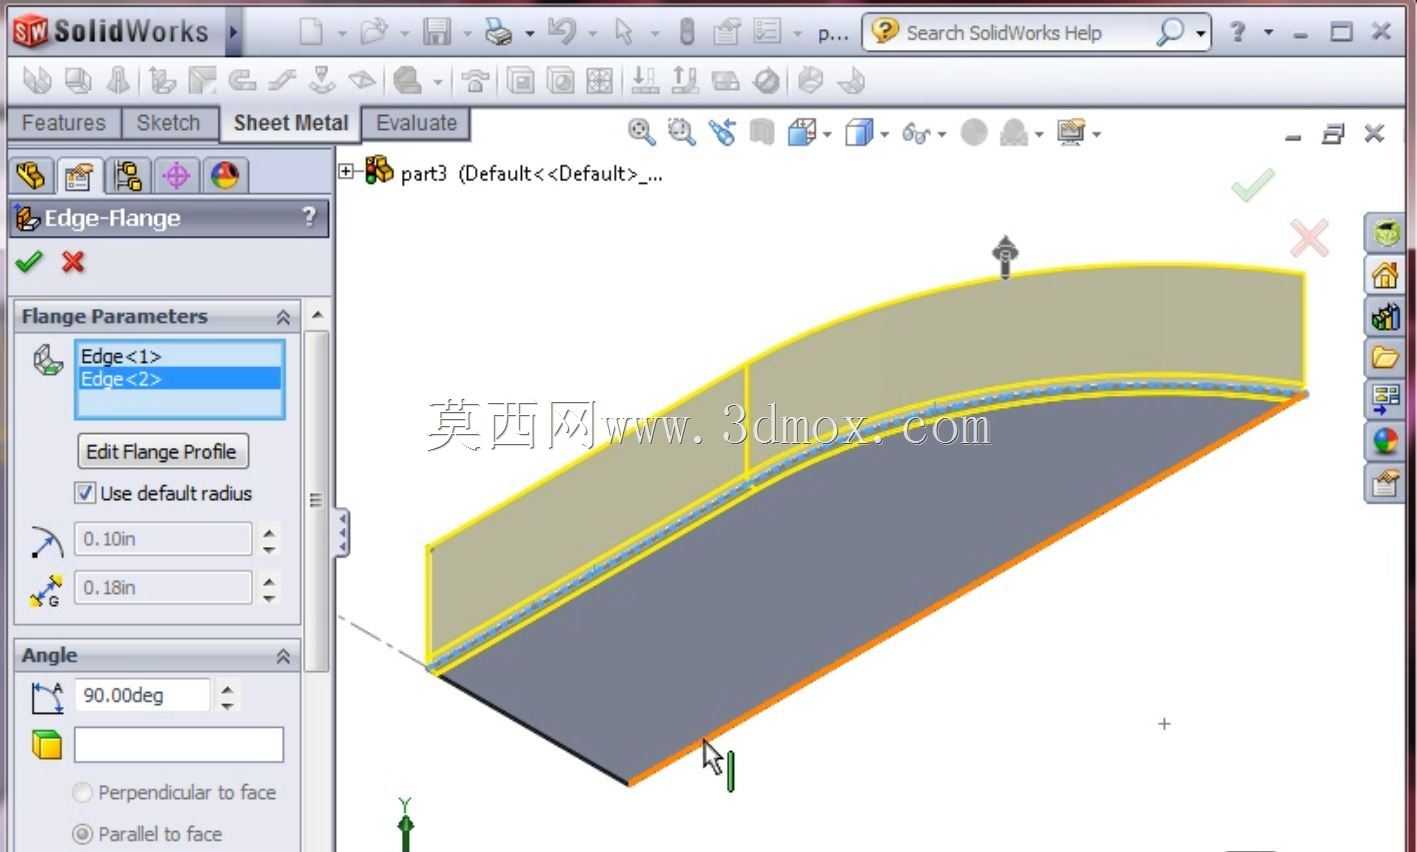The image size is (1417, 852).
Task: Switch to the Evaluate tab
Action: click(416, 123)
